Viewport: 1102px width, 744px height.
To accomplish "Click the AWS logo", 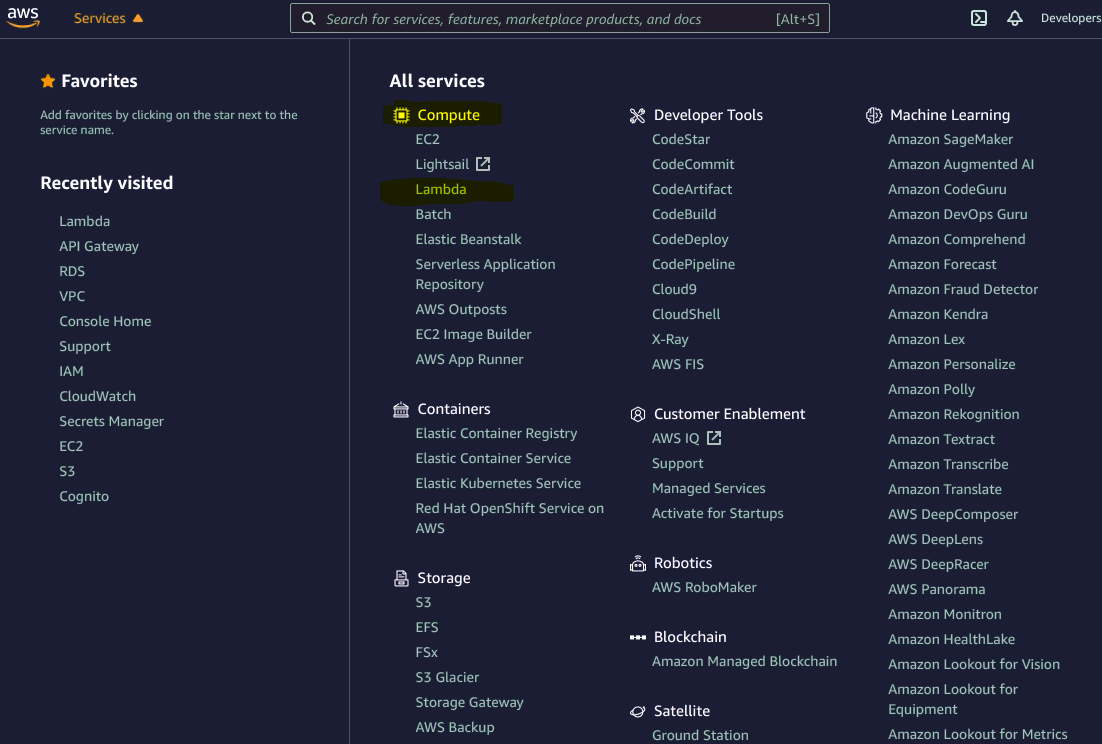I will [23, 18].
